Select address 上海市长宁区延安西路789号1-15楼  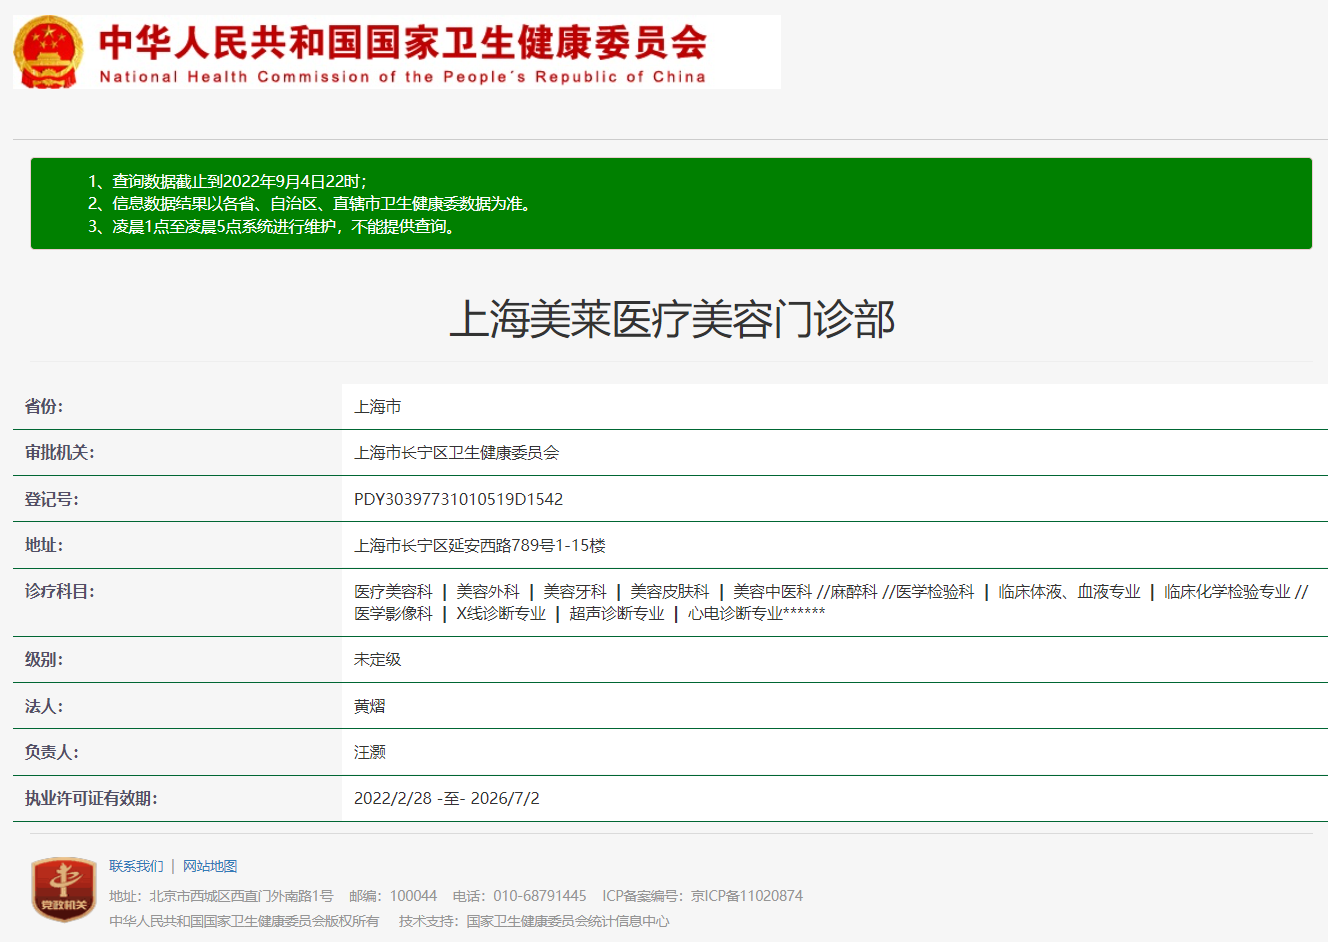[480, 545]
